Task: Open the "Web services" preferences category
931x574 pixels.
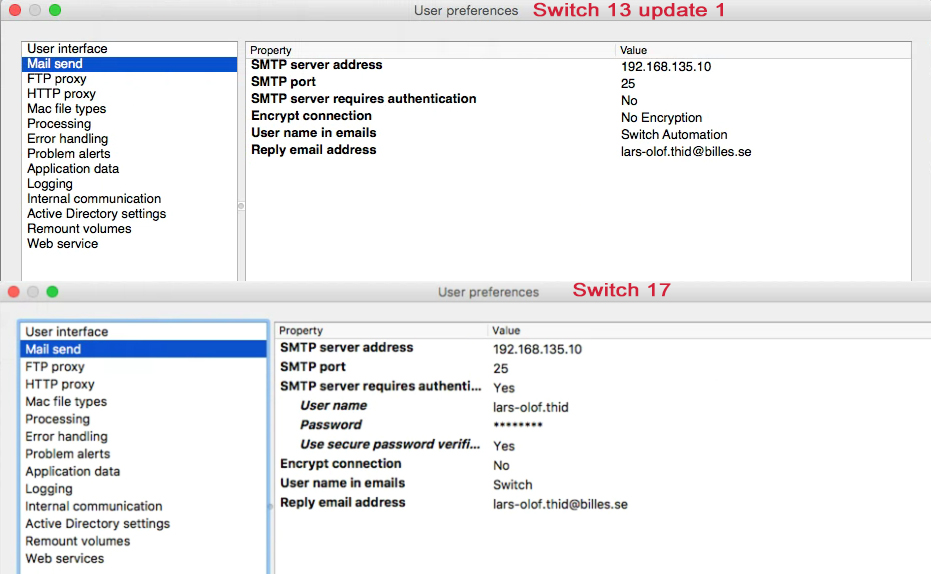Action: [64, 559]
